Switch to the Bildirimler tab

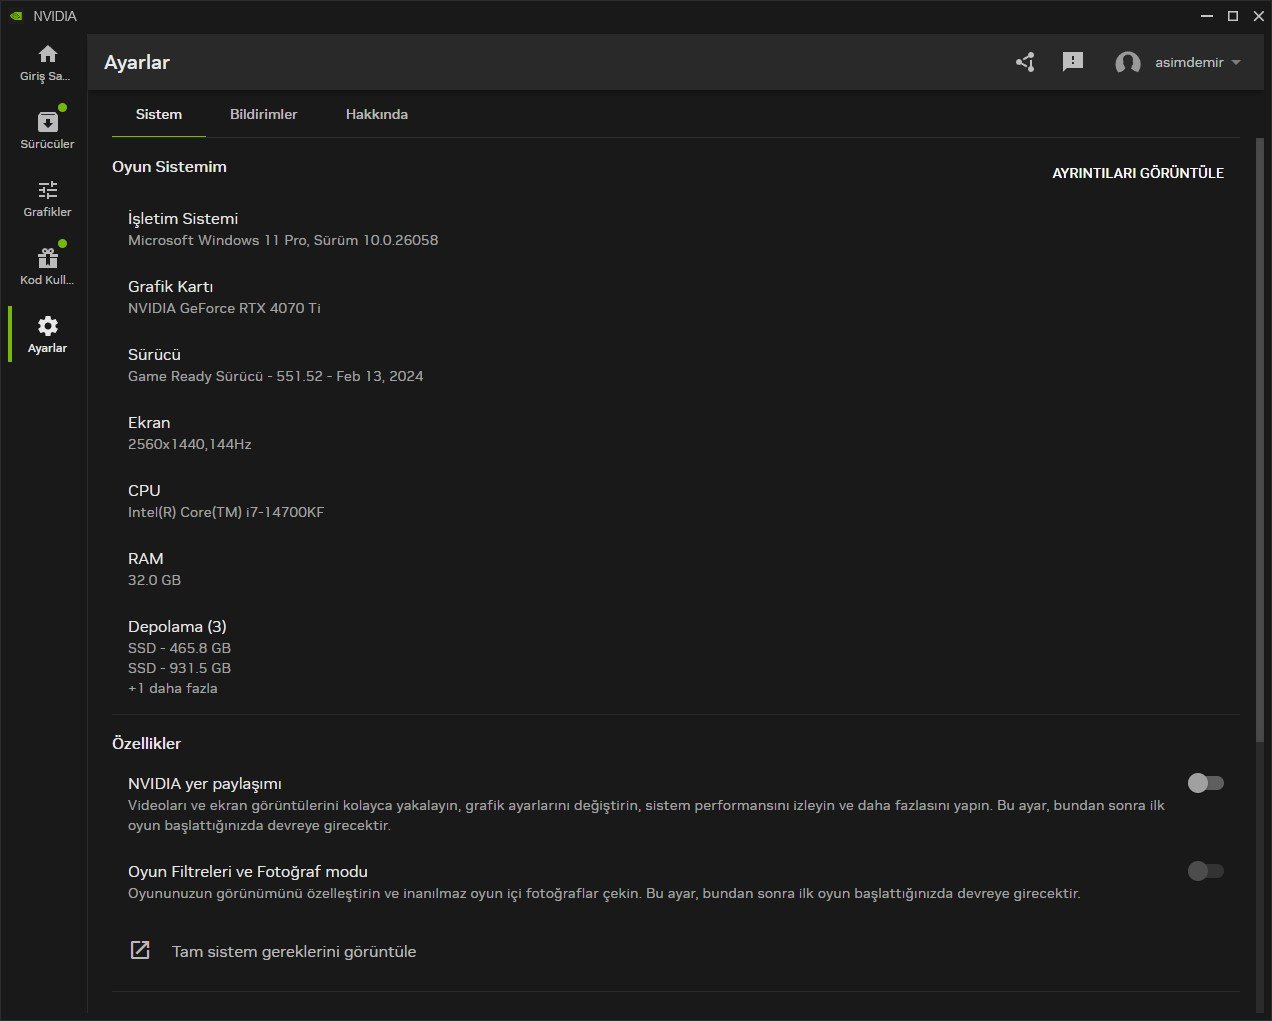point(263,114)
